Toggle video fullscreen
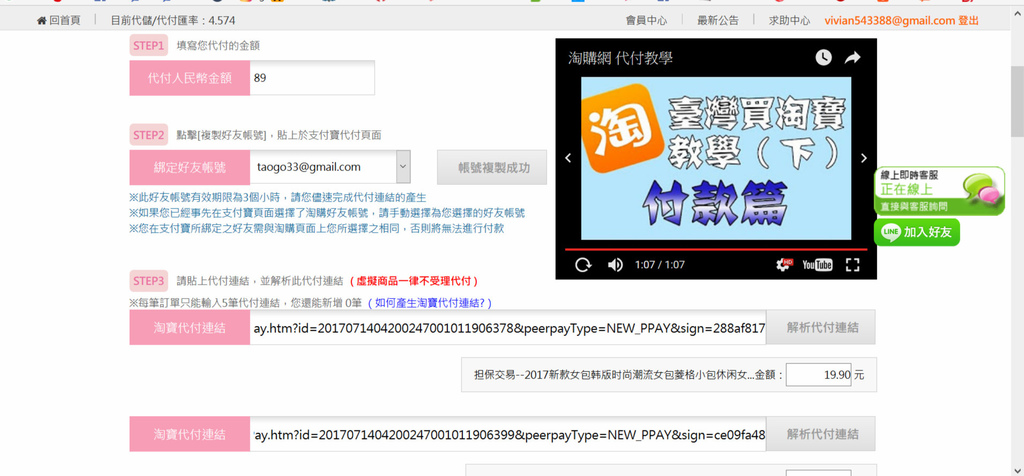Image resolution: width=1024 pixels, height=476 pixels. click(x=852, y=264)
